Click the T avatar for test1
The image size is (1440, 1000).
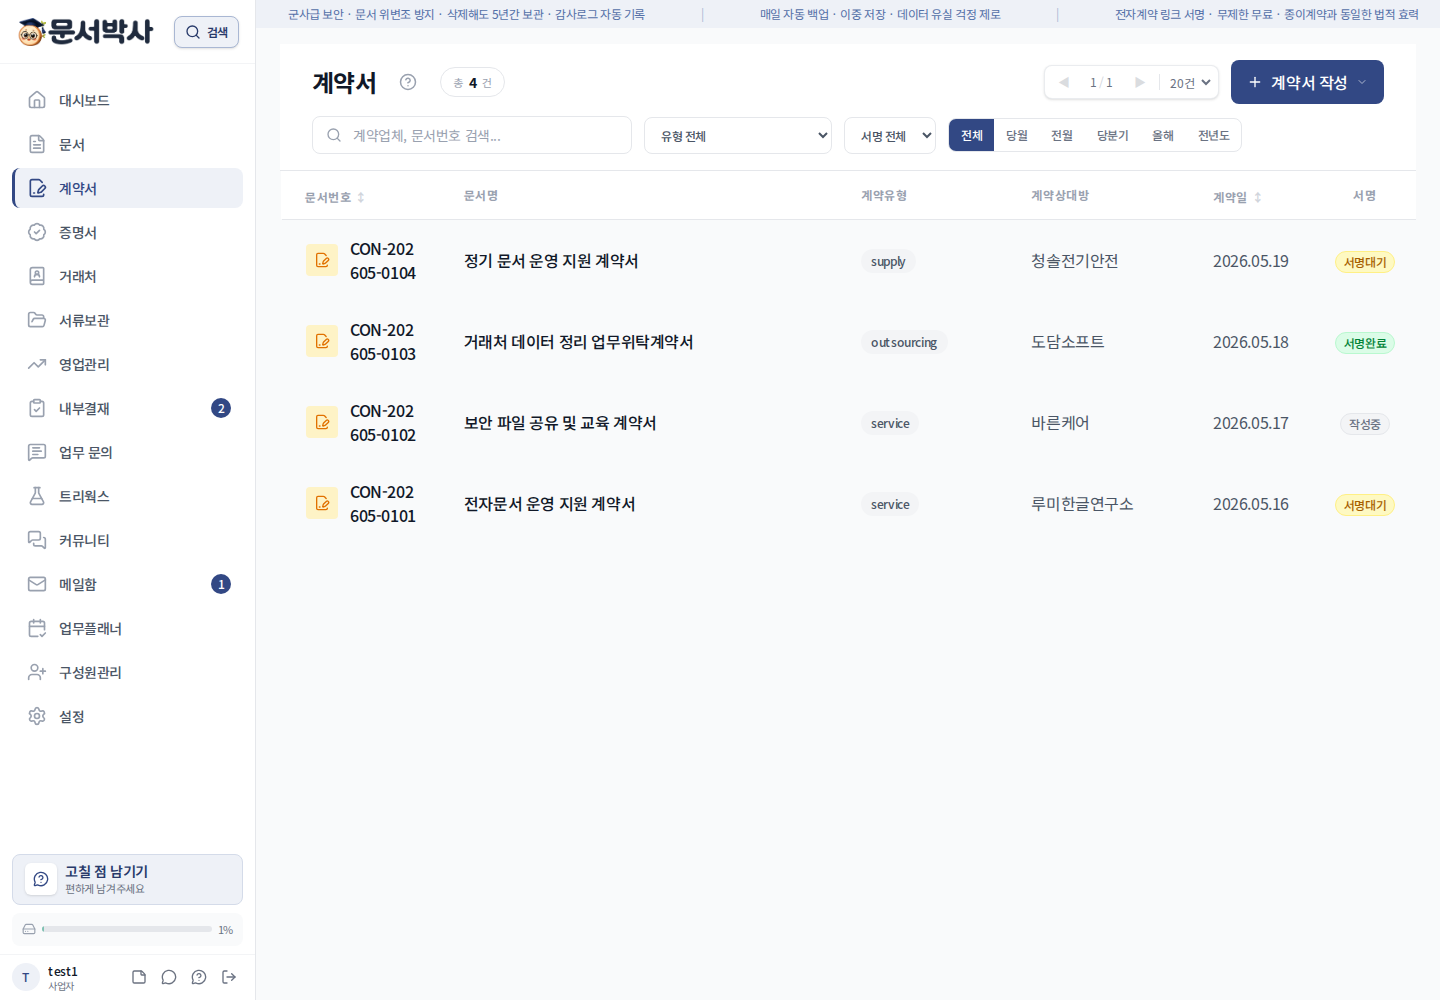point(25,977)
